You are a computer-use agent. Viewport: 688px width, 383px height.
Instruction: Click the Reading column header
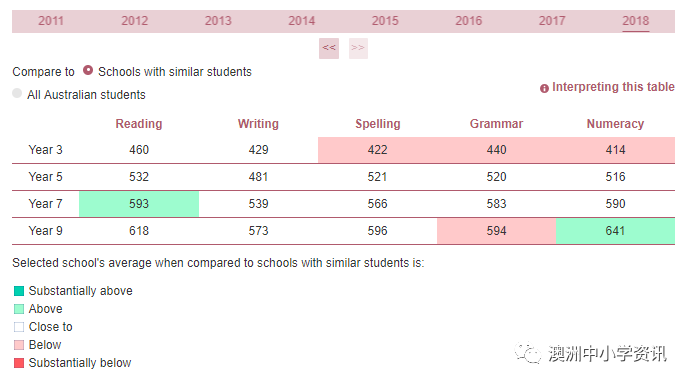(x=139, y=124)
